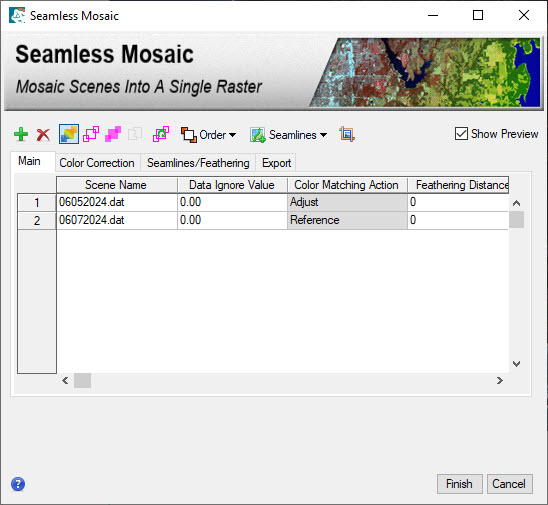This screenshot has width=548, height=505.
Task: Open the Order dropdown menu
Action: click(x=208, y=135)
